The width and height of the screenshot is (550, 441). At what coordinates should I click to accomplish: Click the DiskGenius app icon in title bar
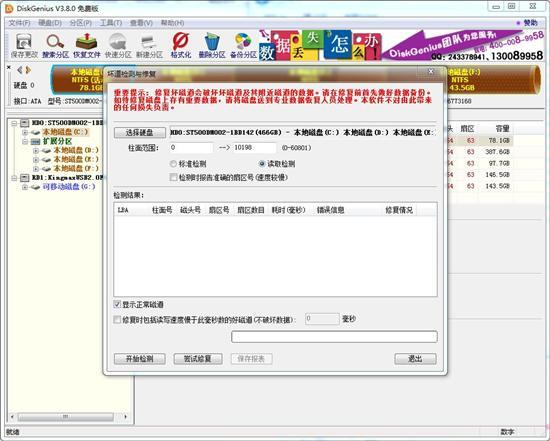(x=9, y=8)
